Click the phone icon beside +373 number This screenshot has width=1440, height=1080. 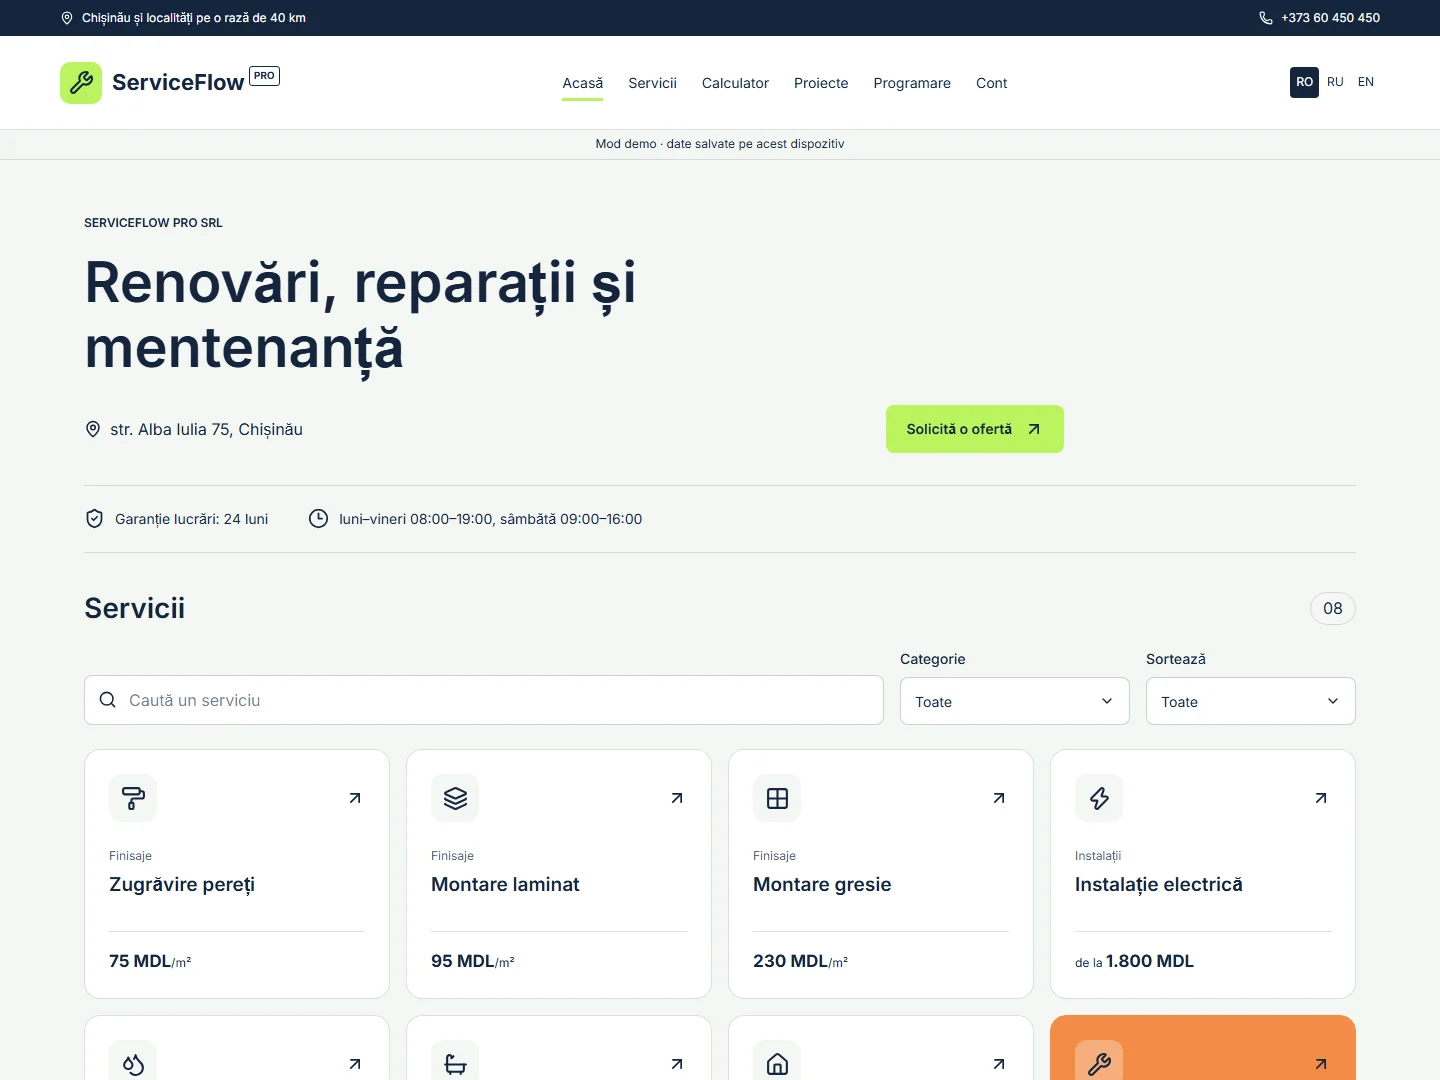[x=1266, y=18]
